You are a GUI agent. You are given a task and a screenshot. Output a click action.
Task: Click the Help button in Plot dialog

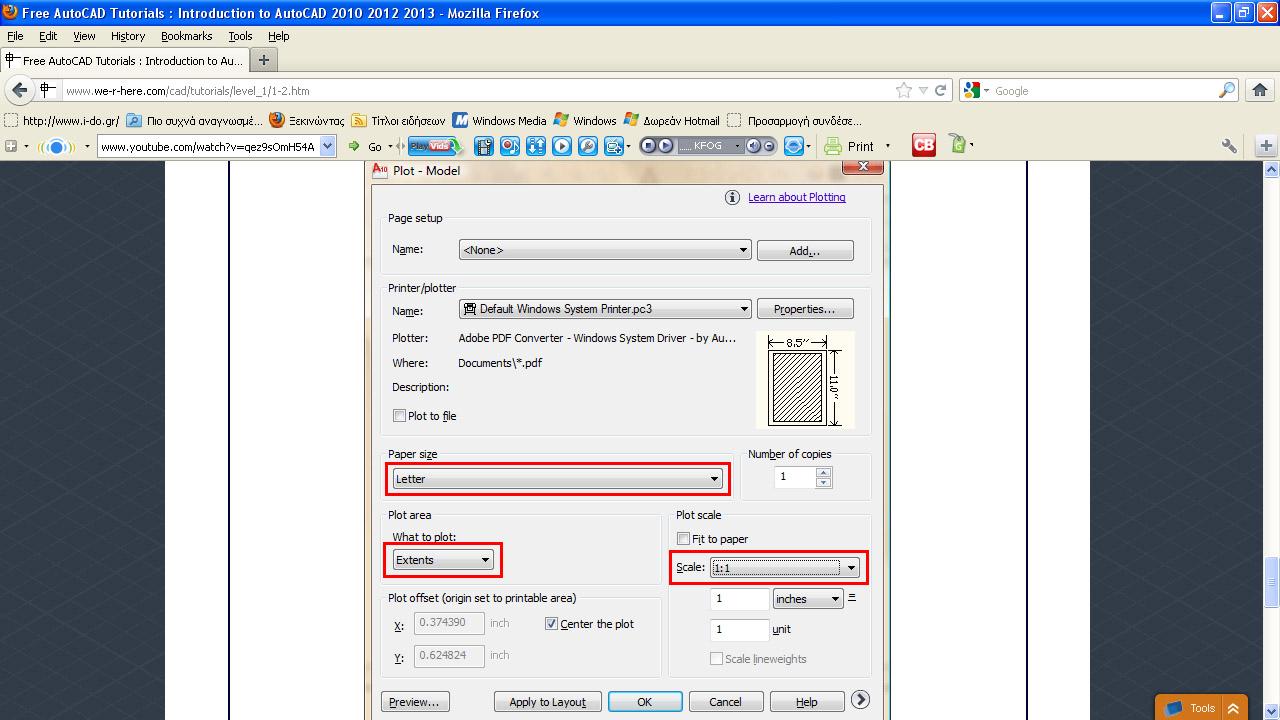click(807, 702)
